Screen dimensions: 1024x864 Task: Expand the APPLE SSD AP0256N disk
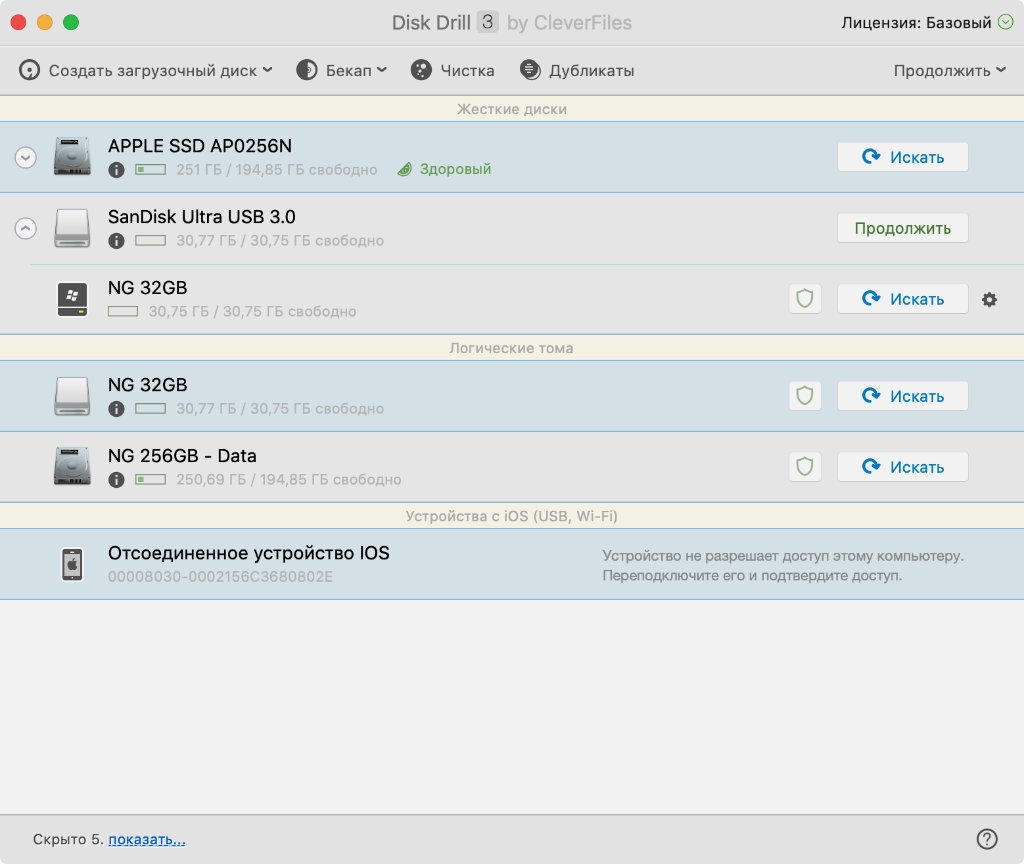click(x=25, y=157)
